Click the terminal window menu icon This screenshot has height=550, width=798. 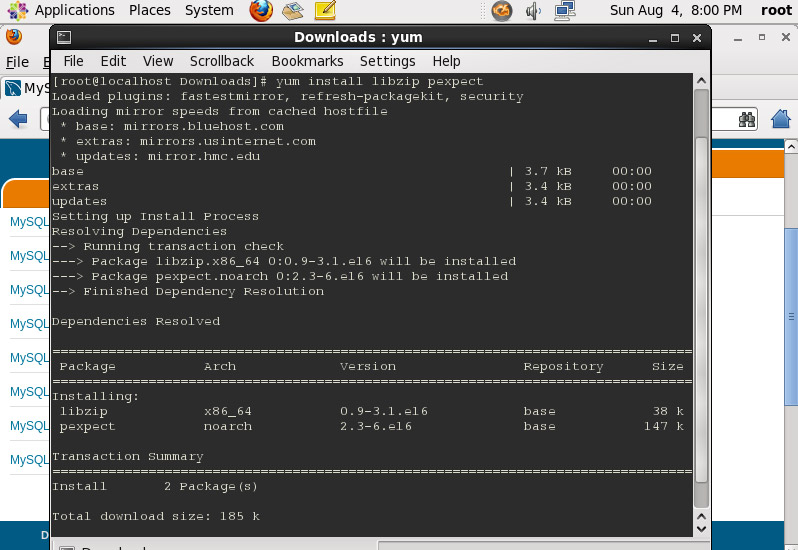click(x=64, y=37)
